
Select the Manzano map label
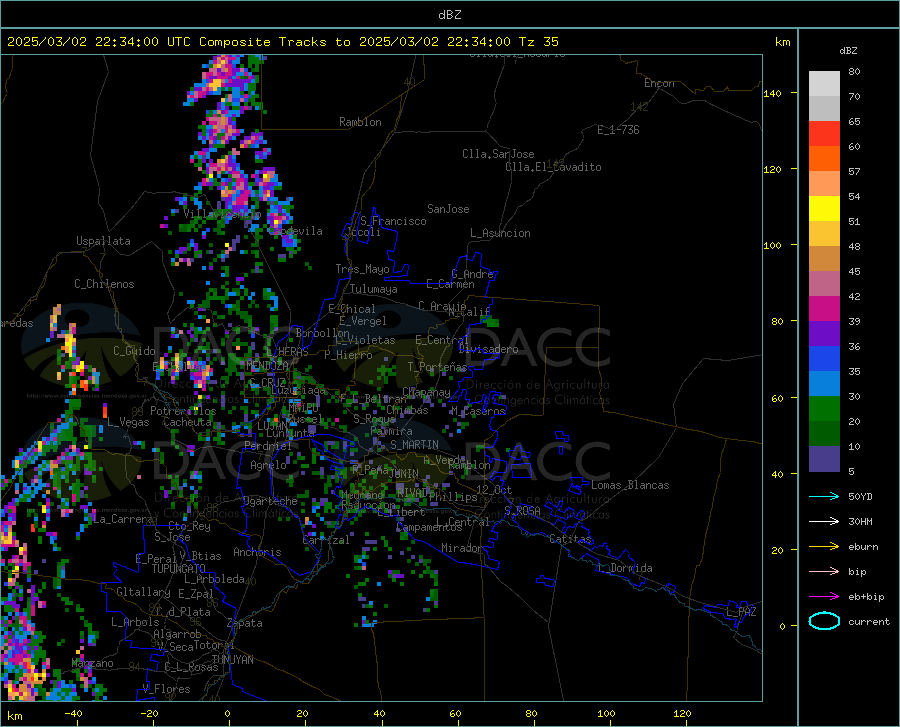(x=92, y=663)
